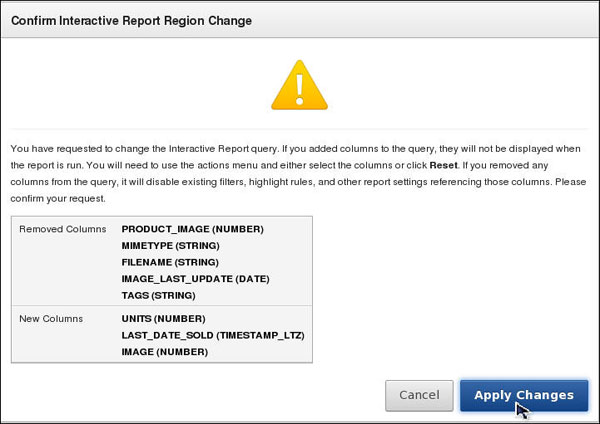This screenshot has height=424, width=600.
Task: Click the 'You have requested to change' sentence
Action: click(72, 146)
